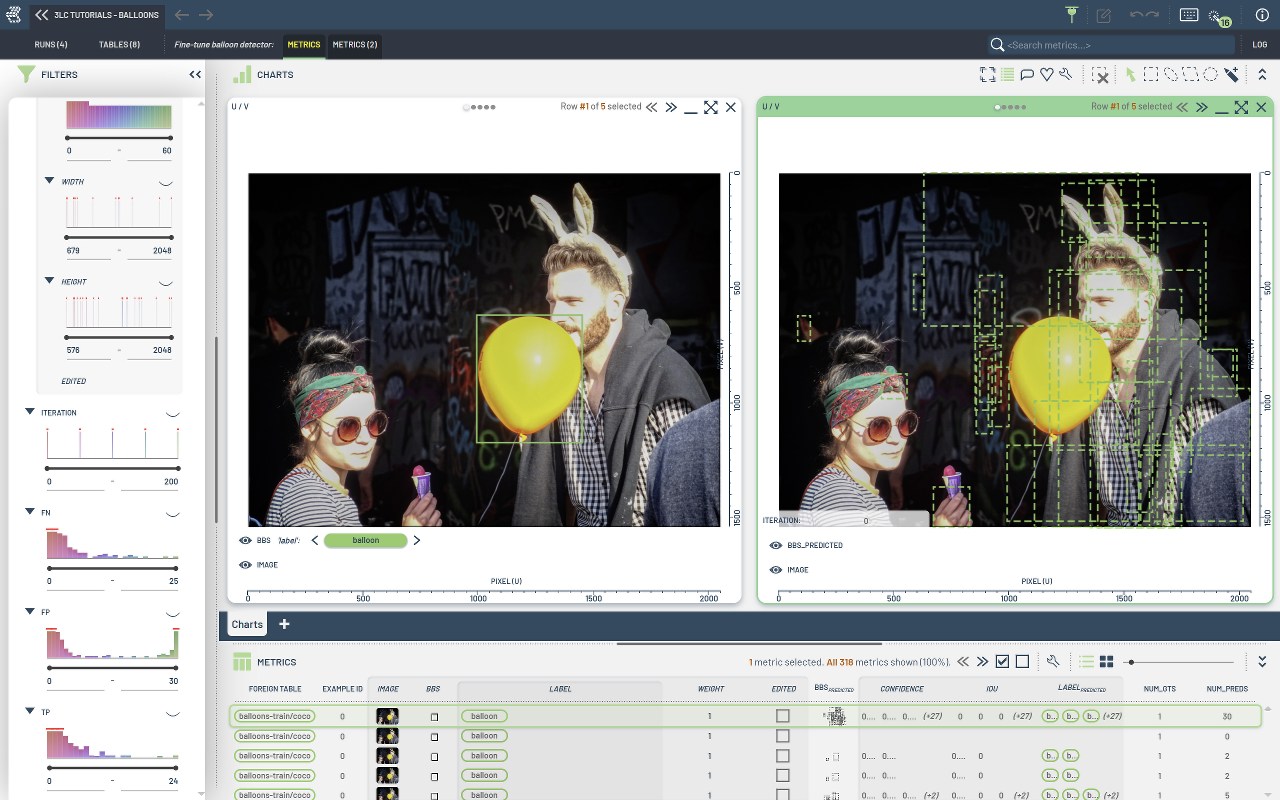Toggle BBS layer visibility in left chart
Screen dimensions: 1280x800
tap(245, 540)
